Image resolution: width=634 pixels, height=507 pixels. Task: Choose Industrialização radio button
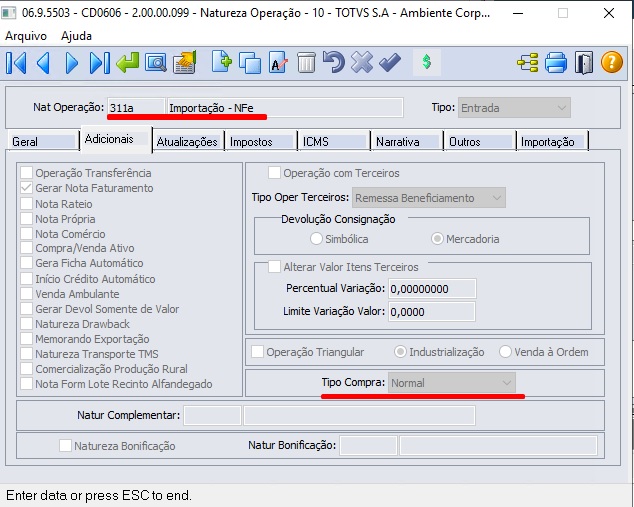400,352
